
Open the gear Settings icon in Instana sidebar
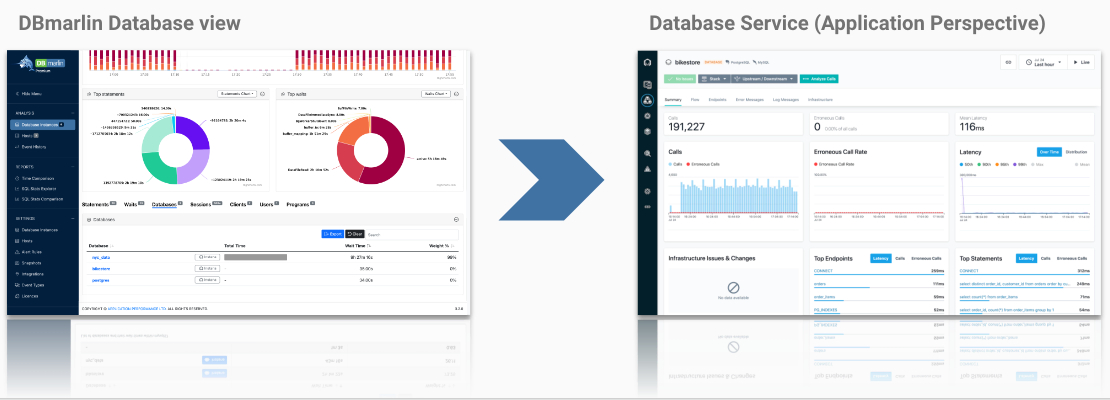647,191
